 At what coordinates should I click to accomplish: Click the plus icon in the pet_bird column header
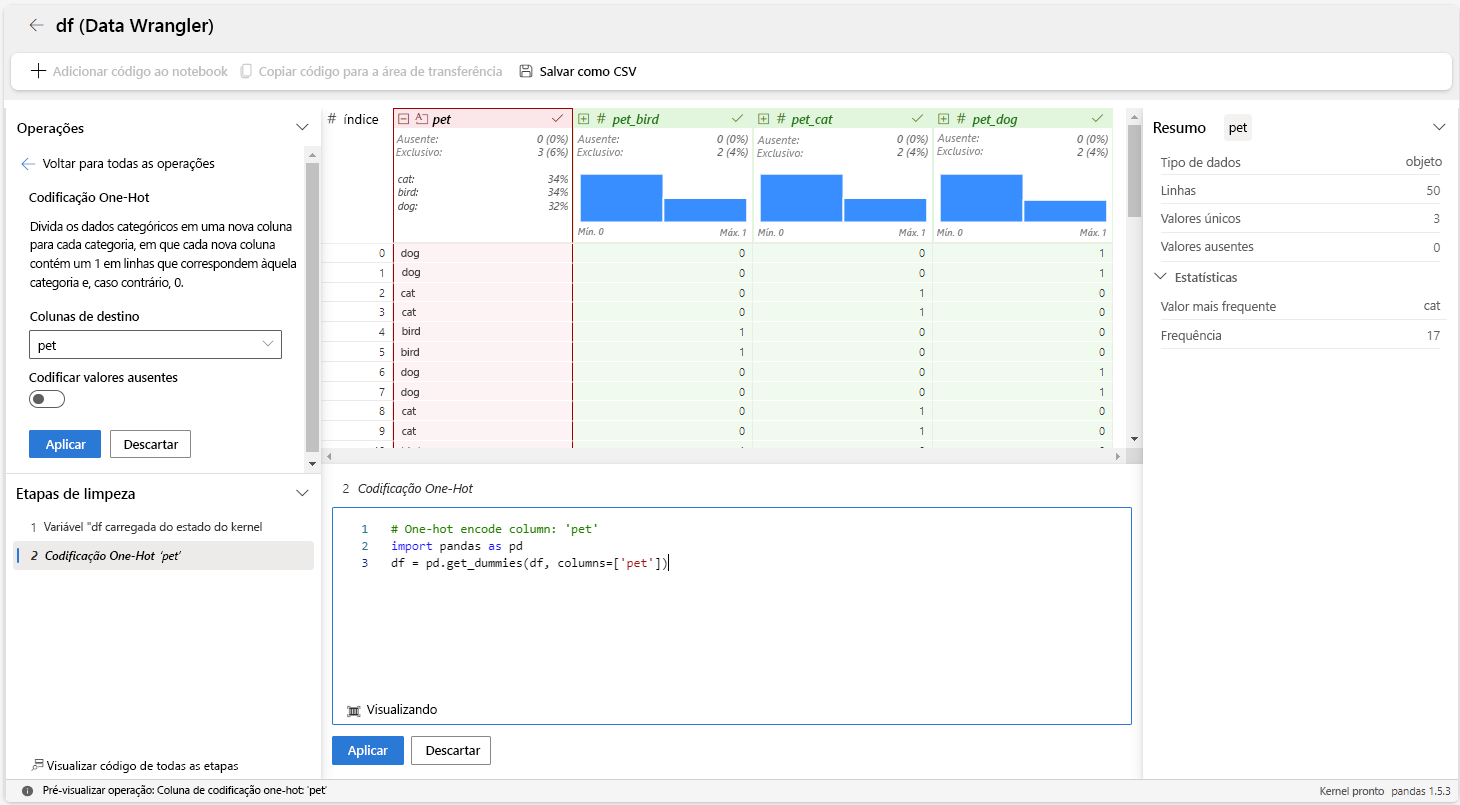(584, 119)
